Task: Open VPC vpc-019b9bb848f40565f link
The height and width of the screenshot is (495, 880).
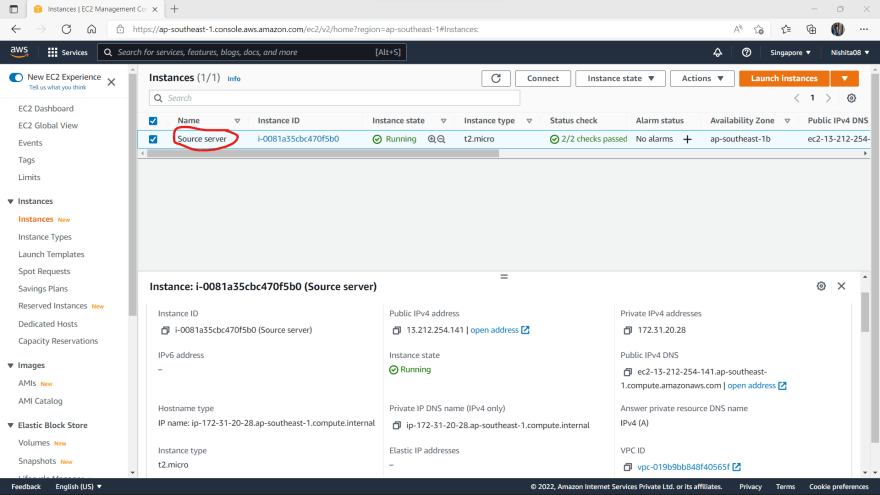Action: (689, 467)
